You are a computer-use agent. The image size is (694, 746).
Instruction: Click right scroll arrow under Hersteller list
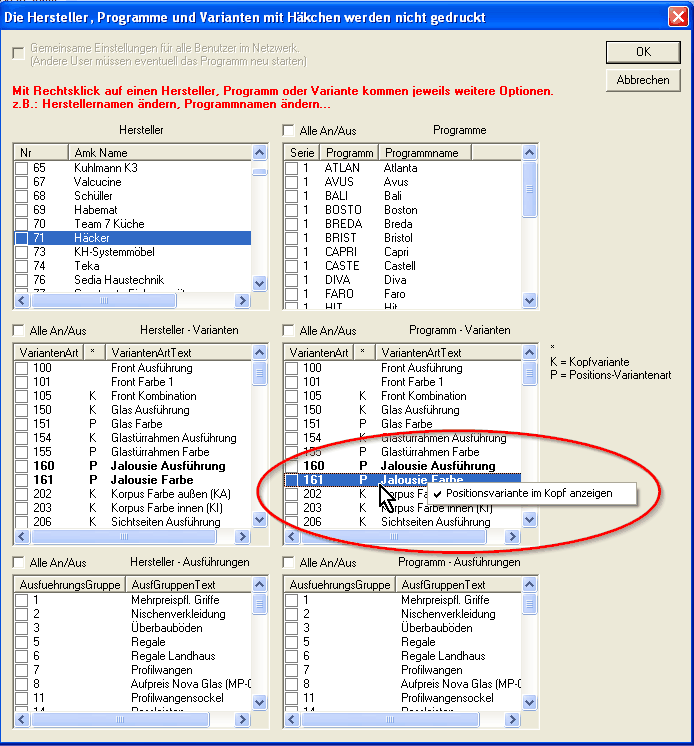[242, 301]
